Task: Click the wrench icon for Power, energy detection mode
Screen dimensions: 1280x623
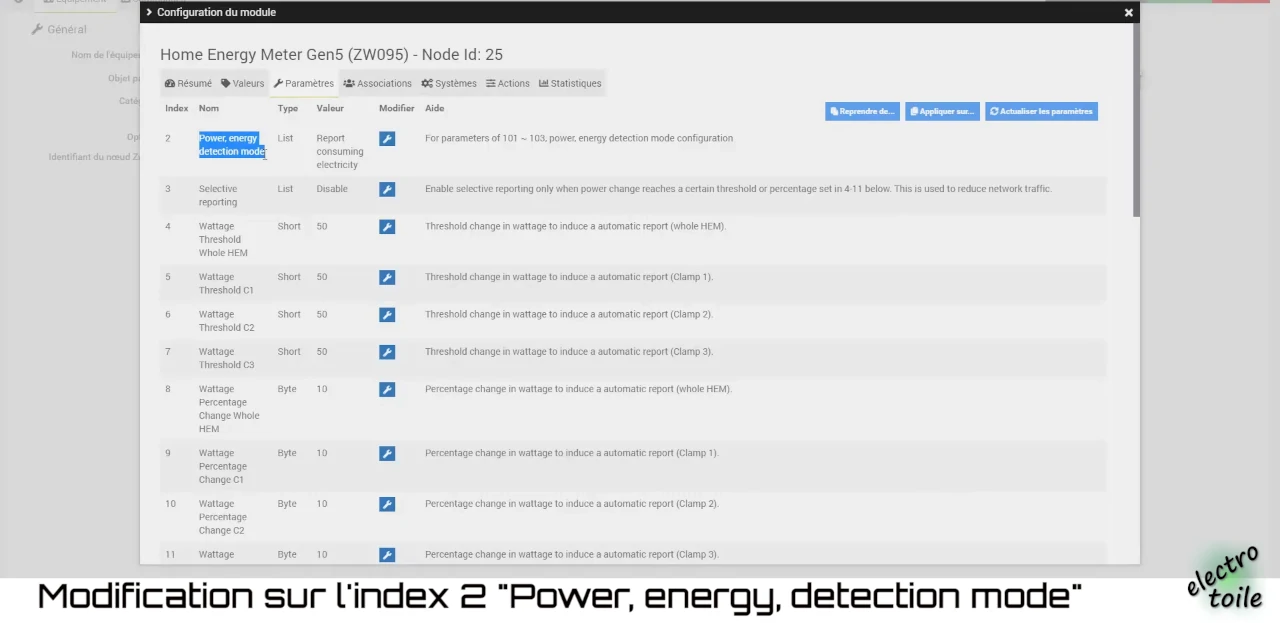Action: [x=387, y=139]
